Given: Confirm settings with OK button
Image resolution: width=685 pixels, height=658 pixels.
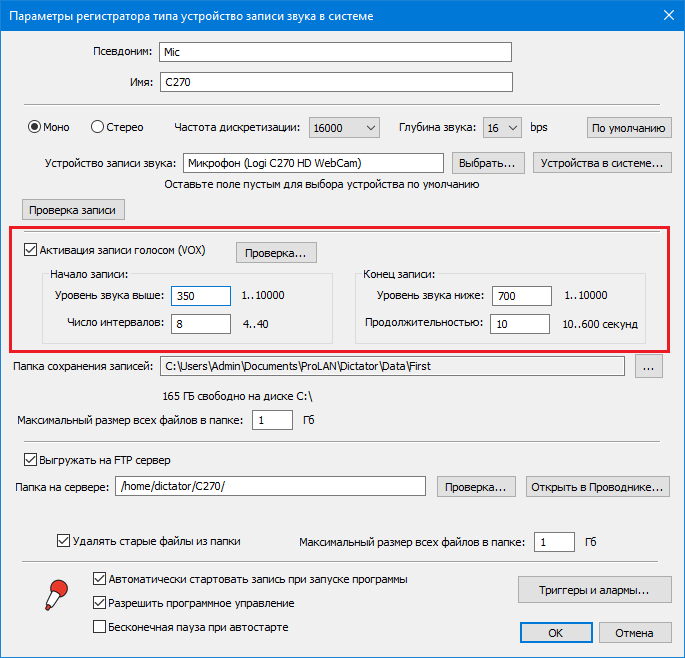Looking at the screenshot, I should pos(556,633).
